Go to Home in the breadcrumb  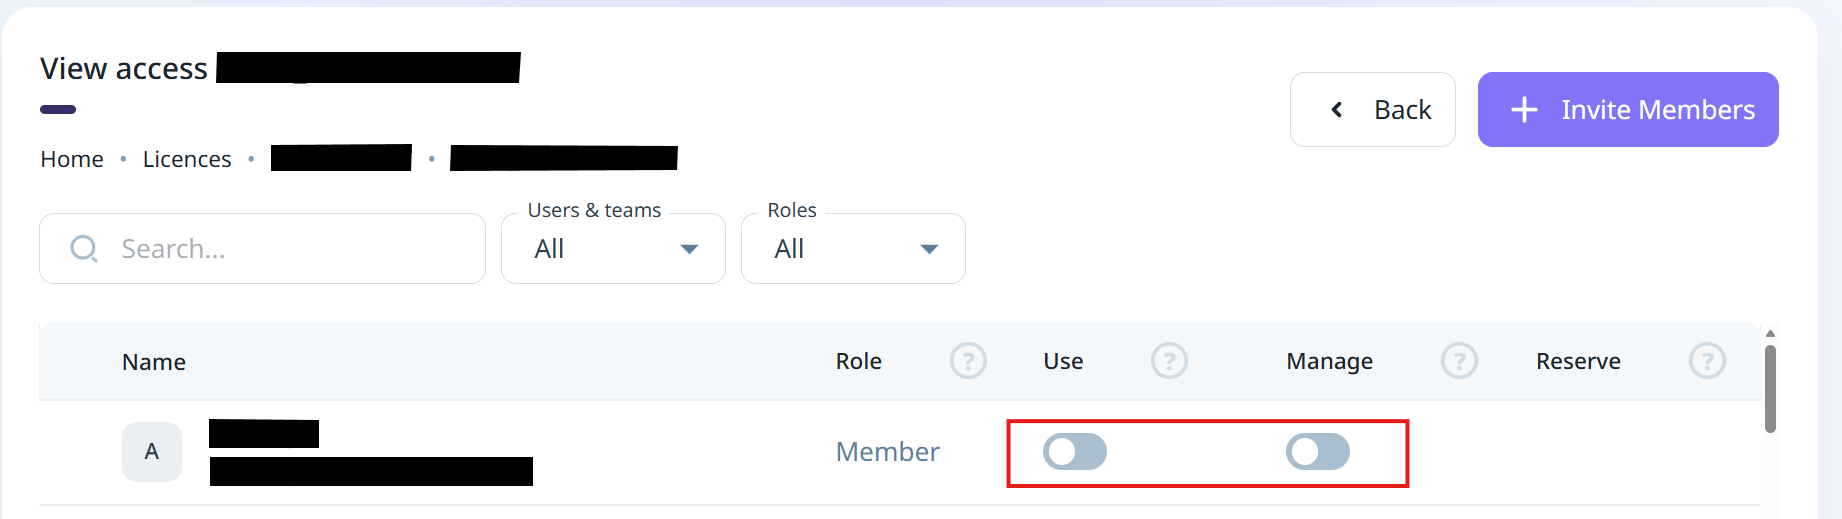click(x=72, y=159)
